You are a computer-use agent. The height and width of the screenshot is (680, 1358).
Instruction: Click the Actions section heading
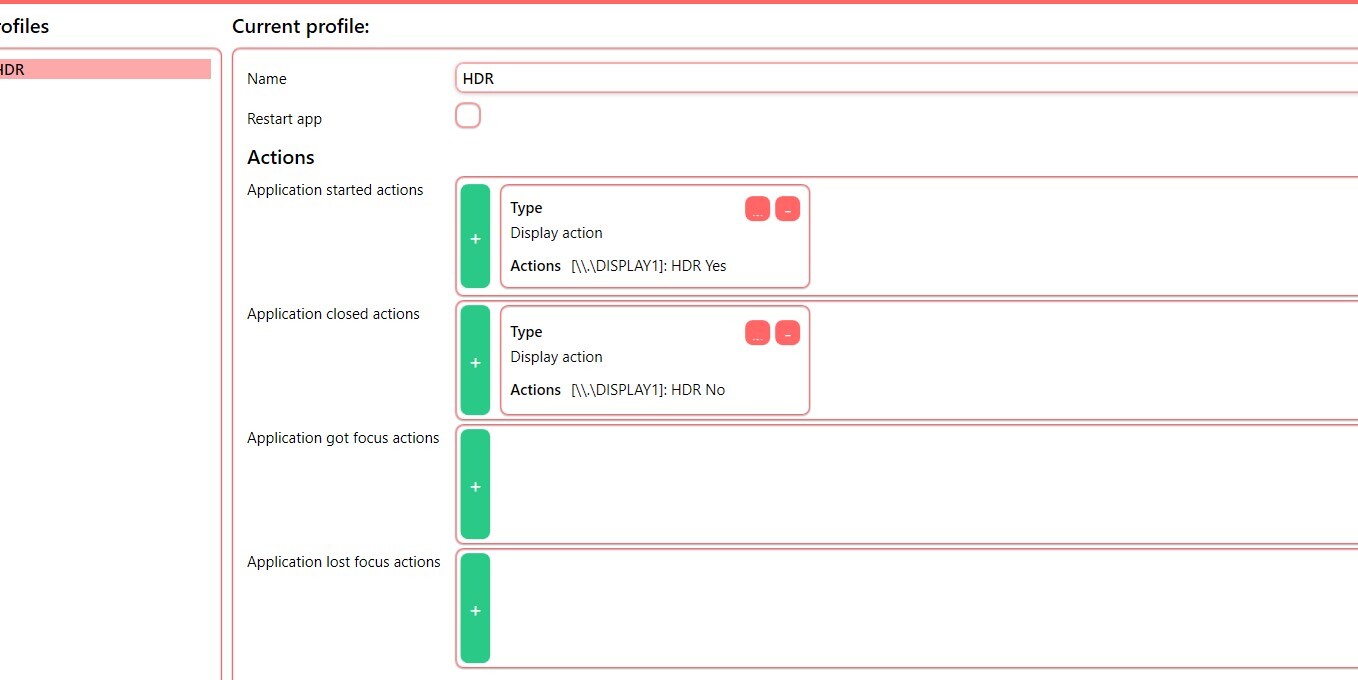[281, 157]
